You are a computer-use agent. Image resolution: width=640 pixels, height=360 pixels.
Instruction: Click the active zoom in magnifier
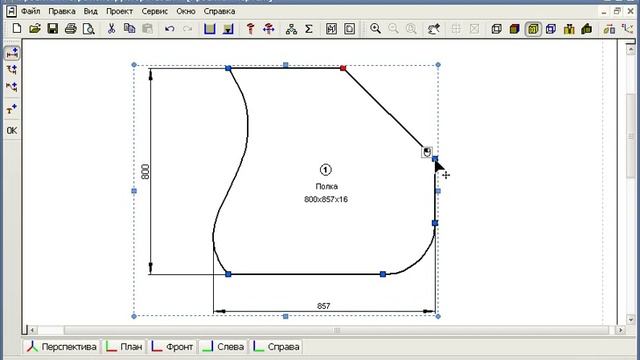pyautogui.click(x=375, y=29)
